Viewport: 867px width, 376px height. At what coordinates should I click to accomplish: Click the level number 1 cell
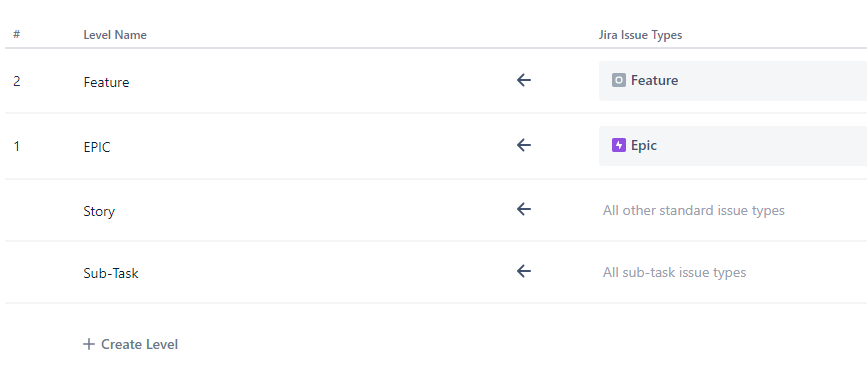(x=17, y=147)
